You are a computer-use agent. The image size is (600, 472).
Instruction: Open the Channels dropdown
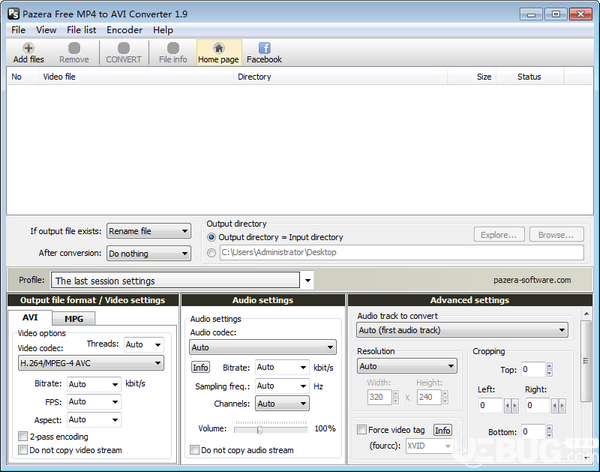(282, 403)
